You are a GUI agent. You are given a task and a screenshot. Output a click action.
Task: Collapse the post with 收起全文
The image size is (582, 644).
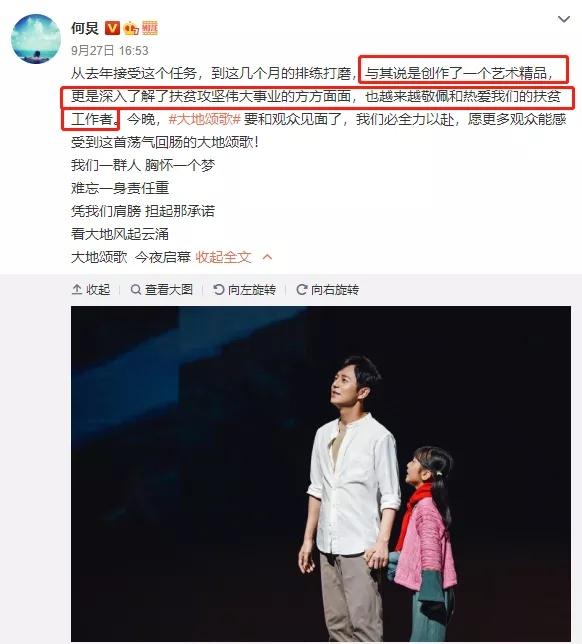[223, 257]
